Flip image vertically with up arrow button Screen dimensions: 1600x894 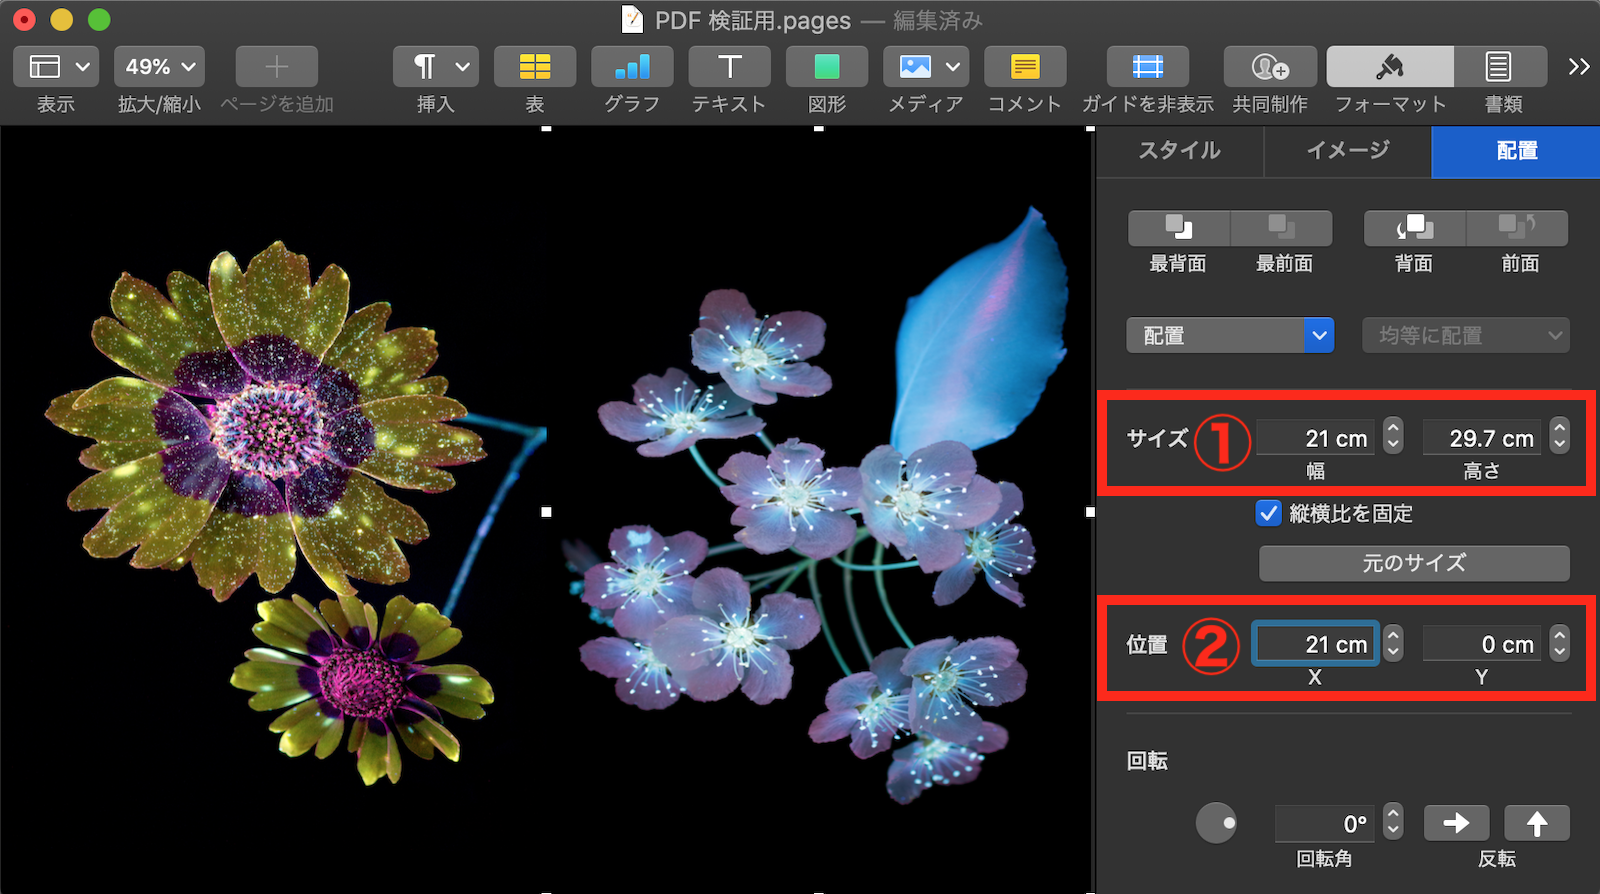1536,823
